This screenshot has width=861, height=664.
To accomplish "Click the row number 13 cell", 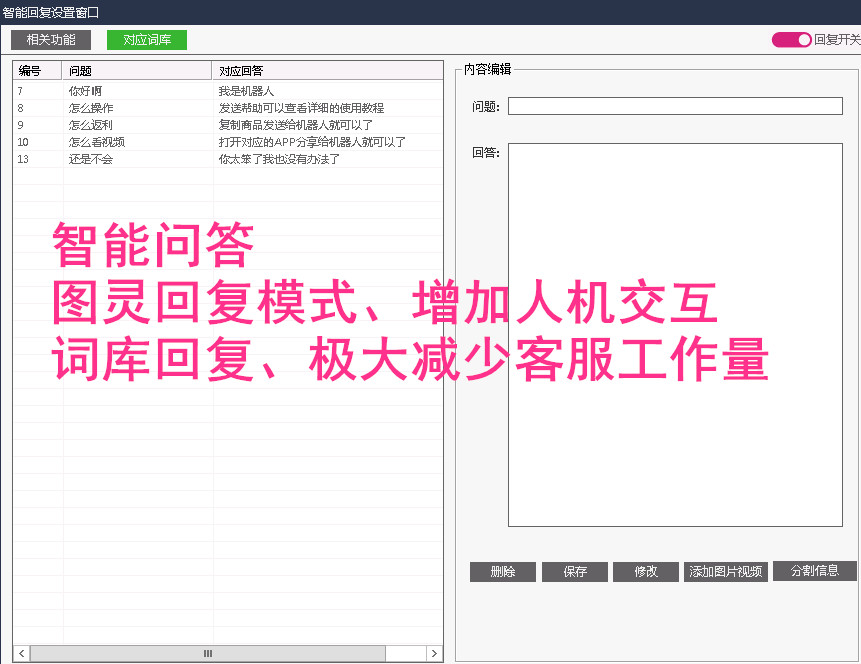I will tap(23, 159).
